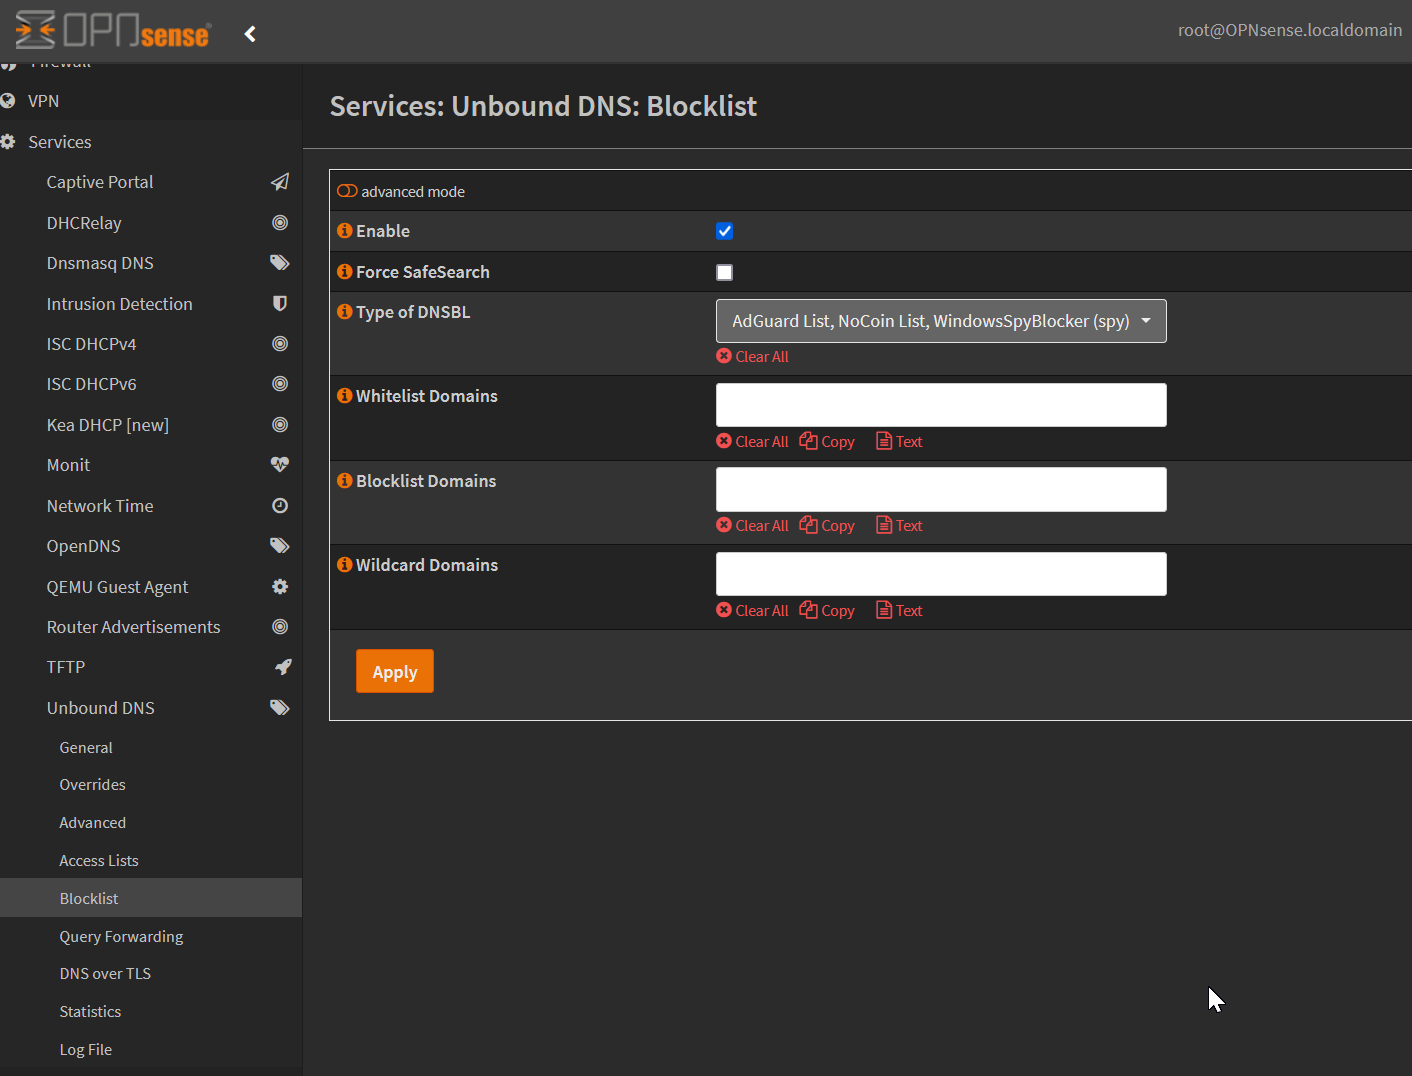Copy the Blocklist Domains entries
1412x1076 pixels.
(827, 526)
